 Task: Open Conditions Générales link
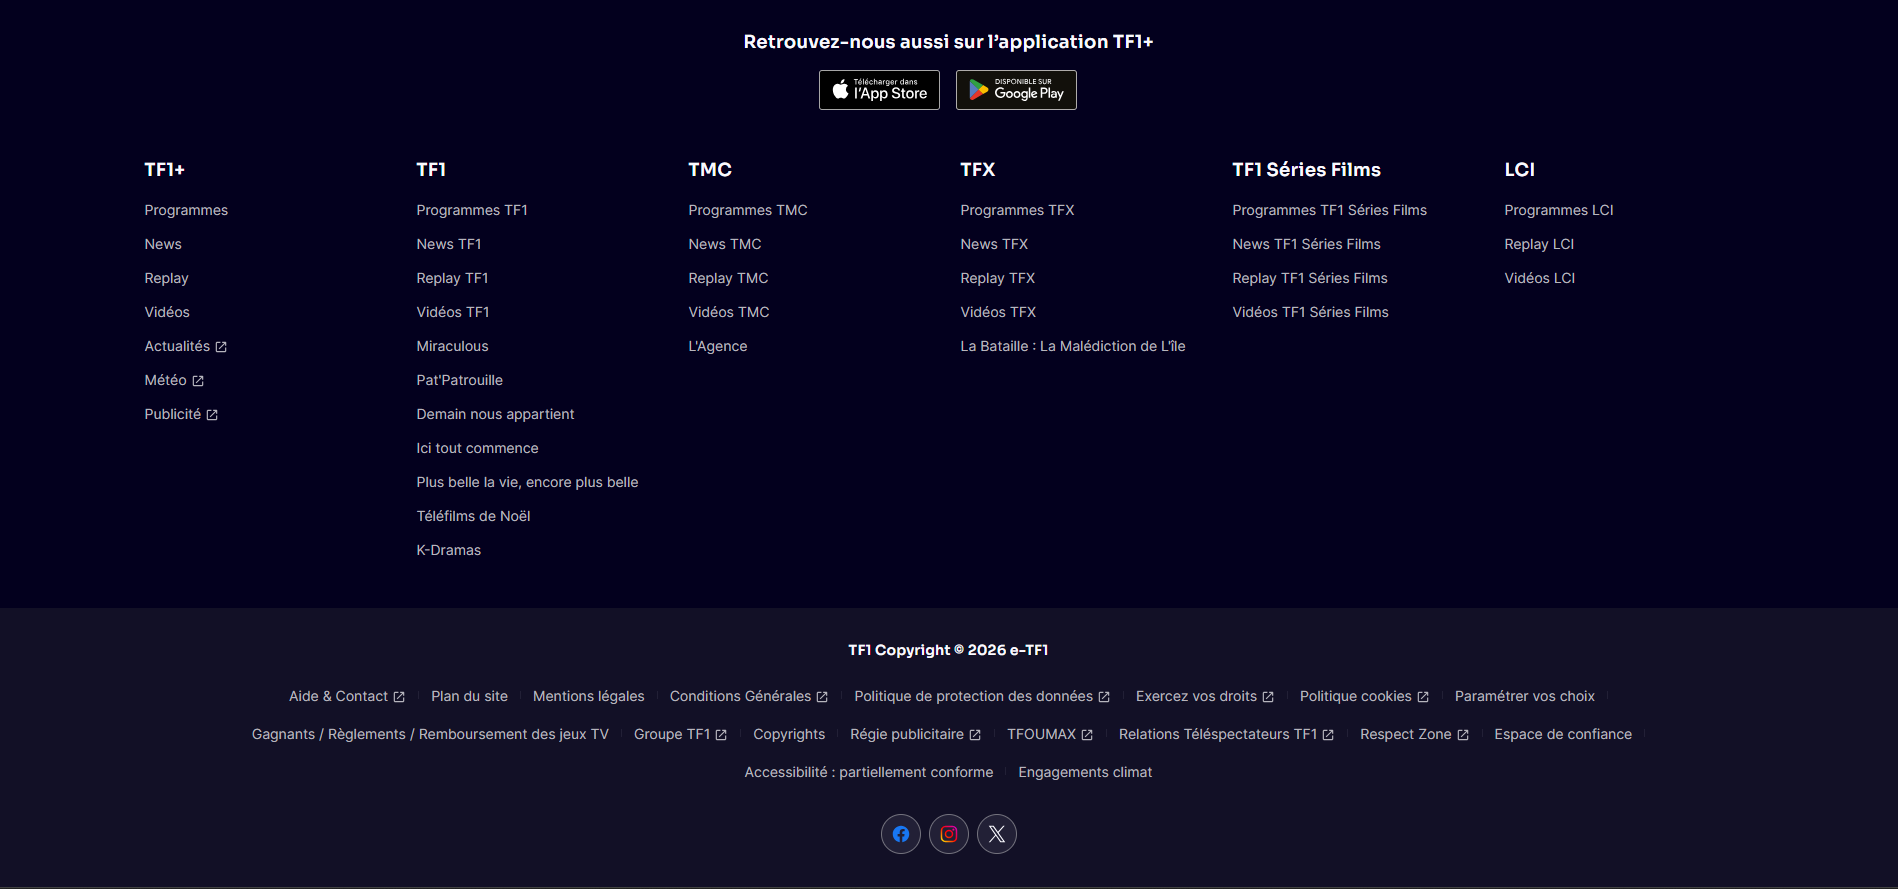(x=749, y=696)
